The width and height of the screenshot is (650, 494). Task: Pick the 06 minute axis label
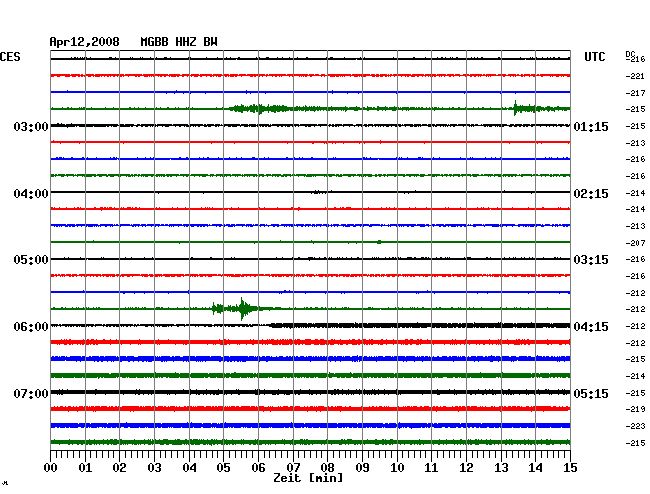258,467
